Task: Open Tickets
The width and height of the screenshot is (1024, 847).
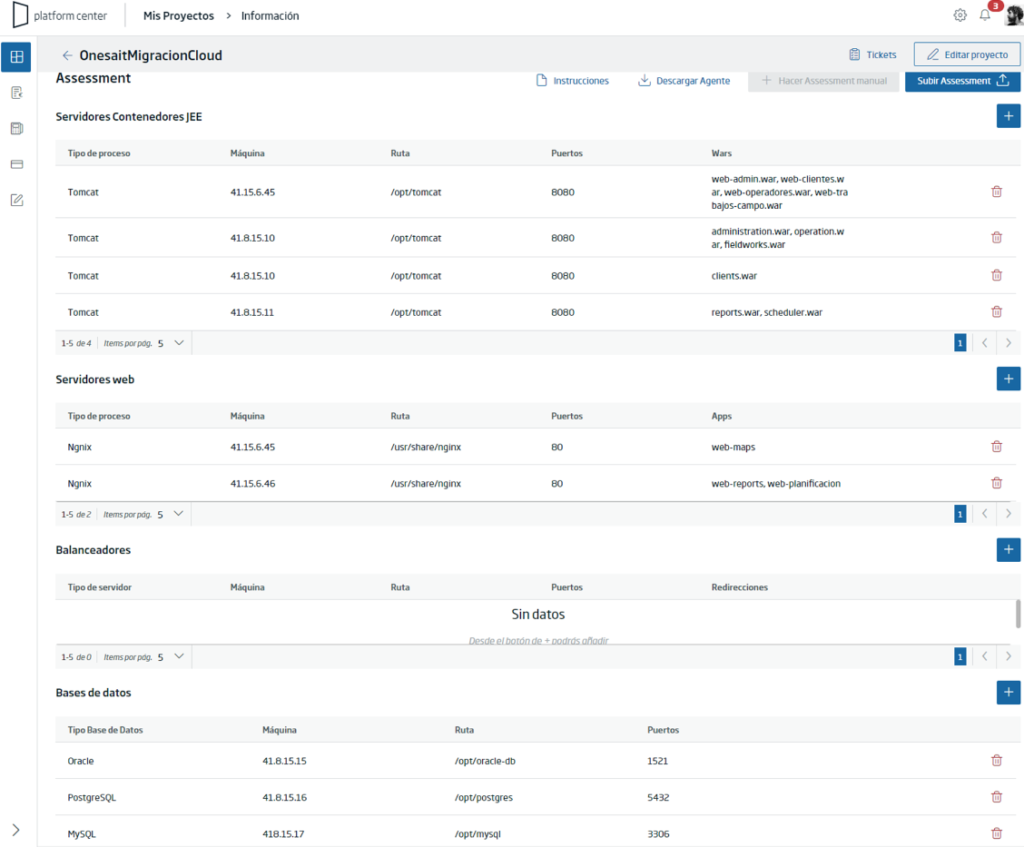Action: pos(872,55)
